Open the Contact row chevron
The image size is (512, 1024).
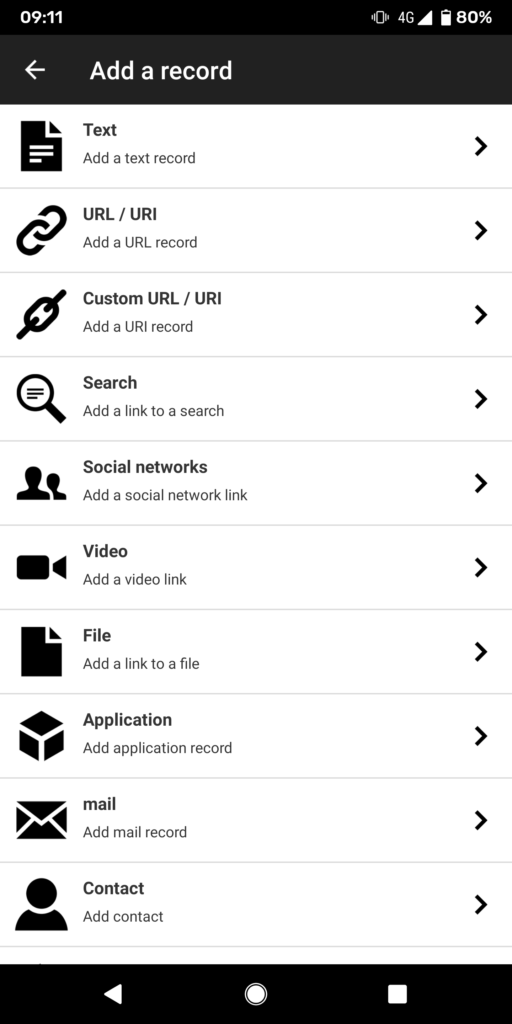481,904
